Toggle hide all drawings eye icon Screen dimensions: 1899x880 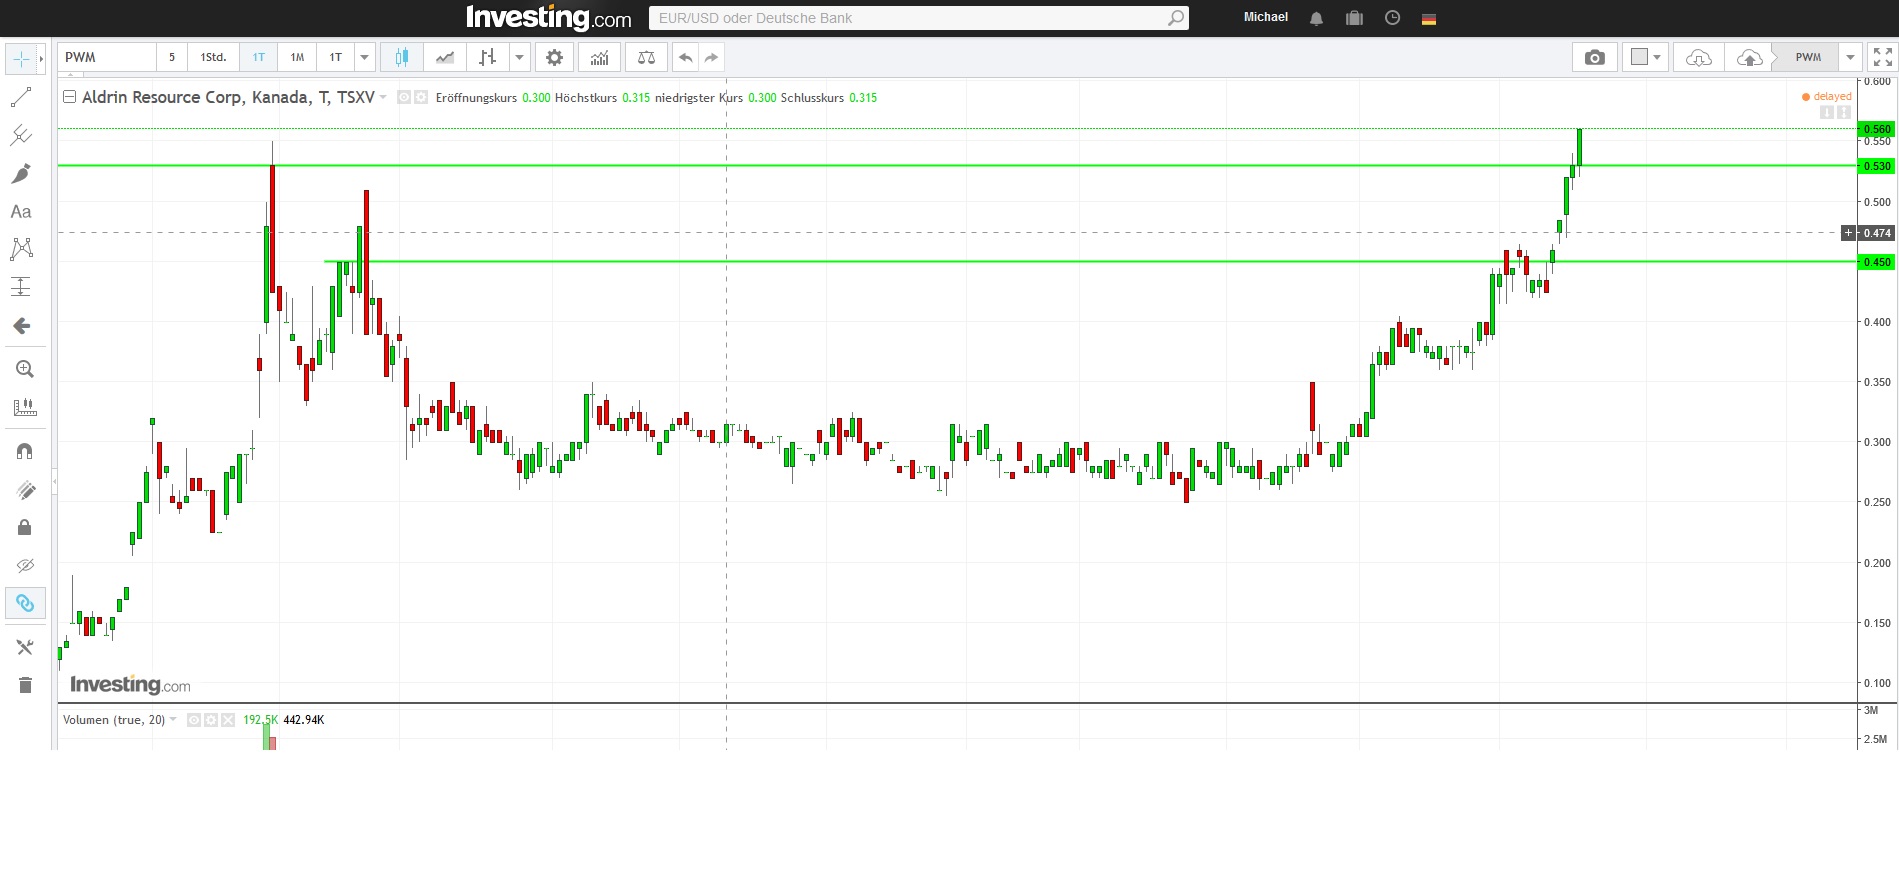[x=25, y=566]
